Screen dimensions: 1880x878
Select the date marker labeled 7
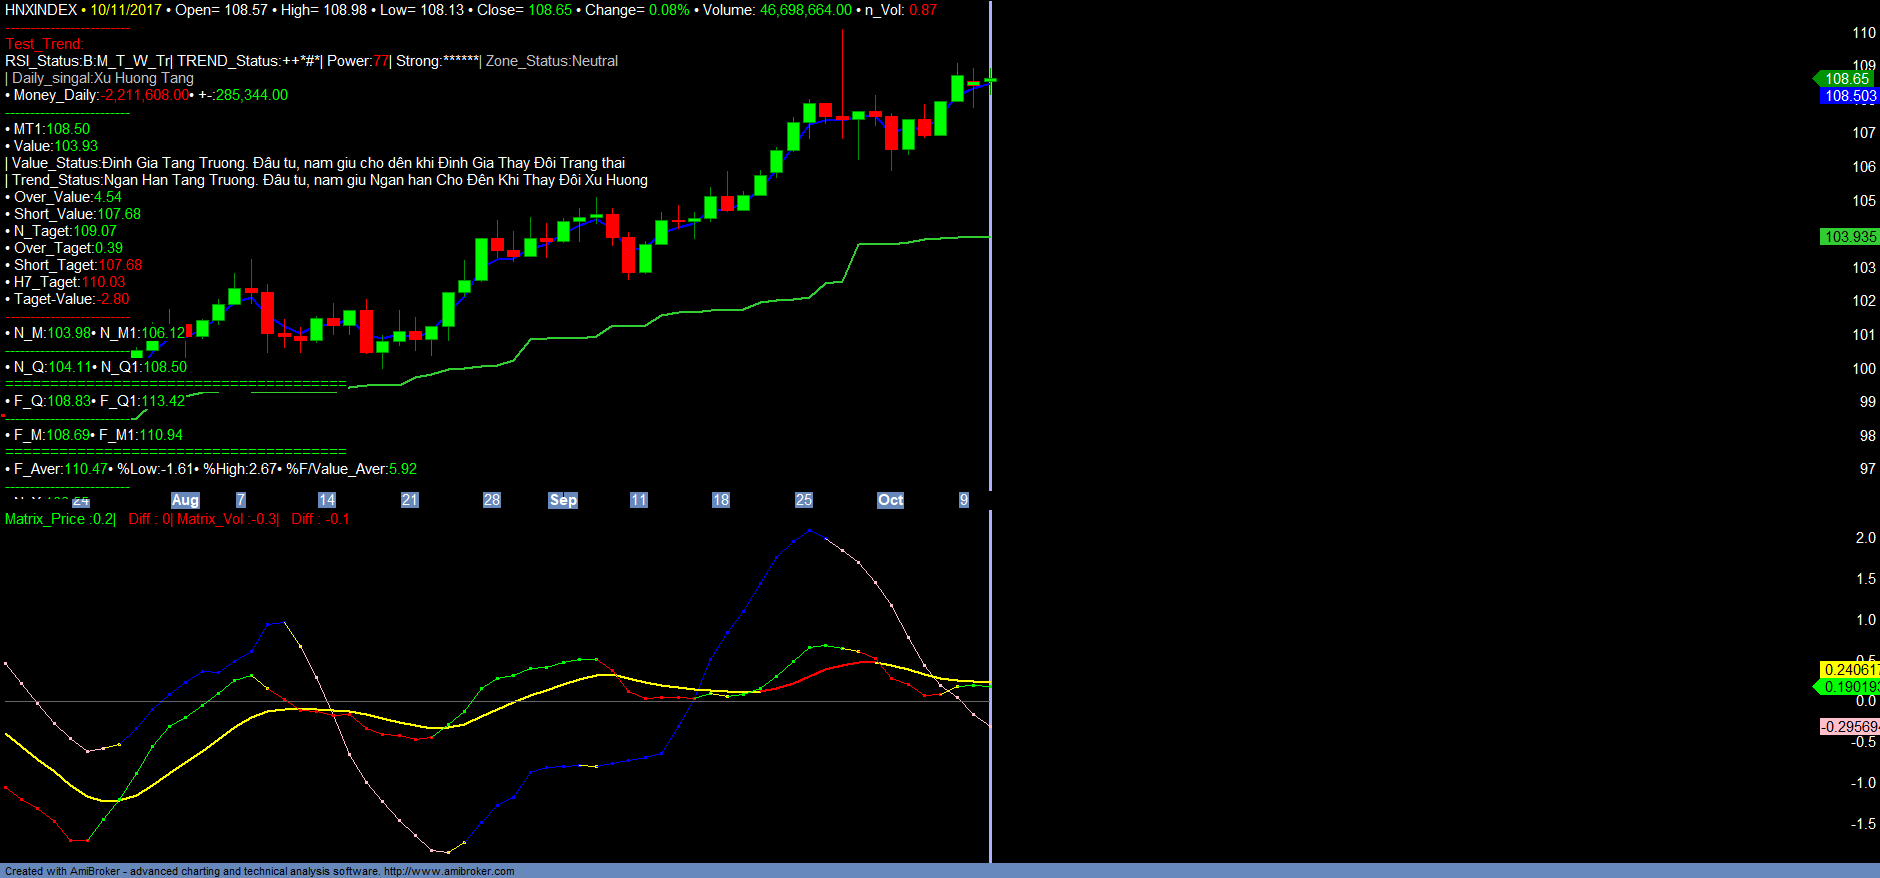240,500
